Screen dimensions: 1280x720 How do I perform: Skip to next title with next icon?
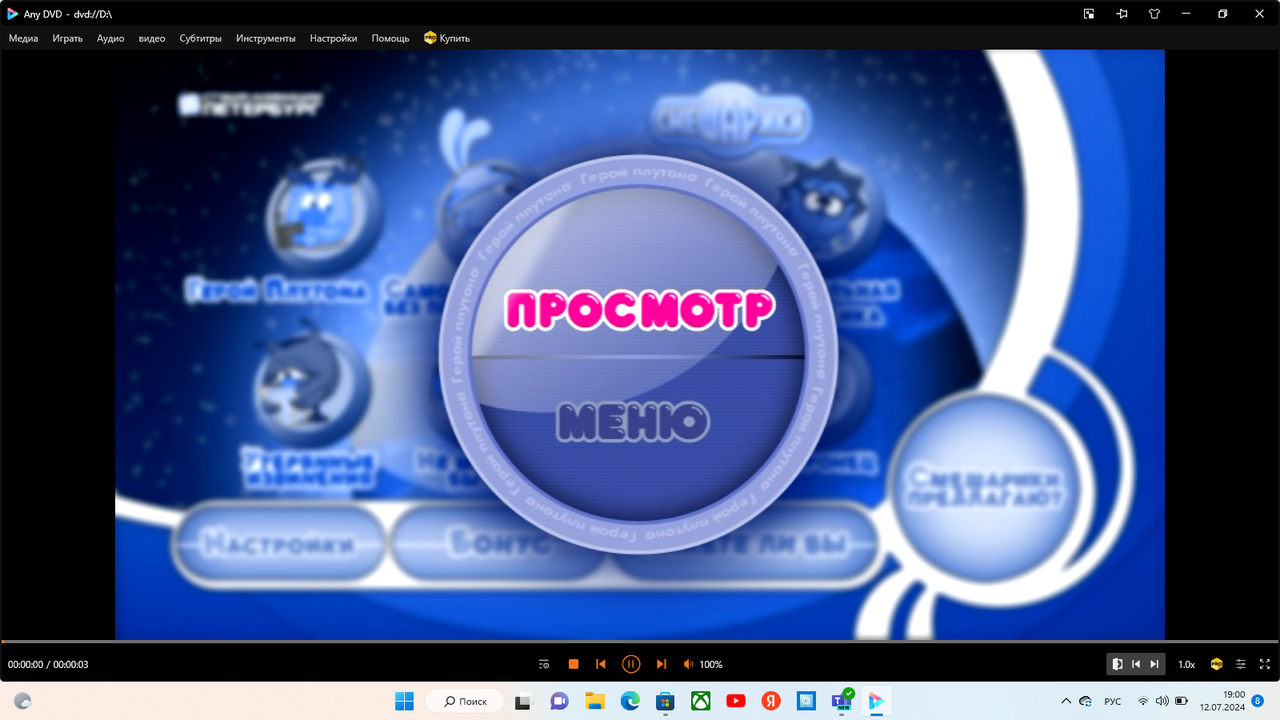(662, 663)
